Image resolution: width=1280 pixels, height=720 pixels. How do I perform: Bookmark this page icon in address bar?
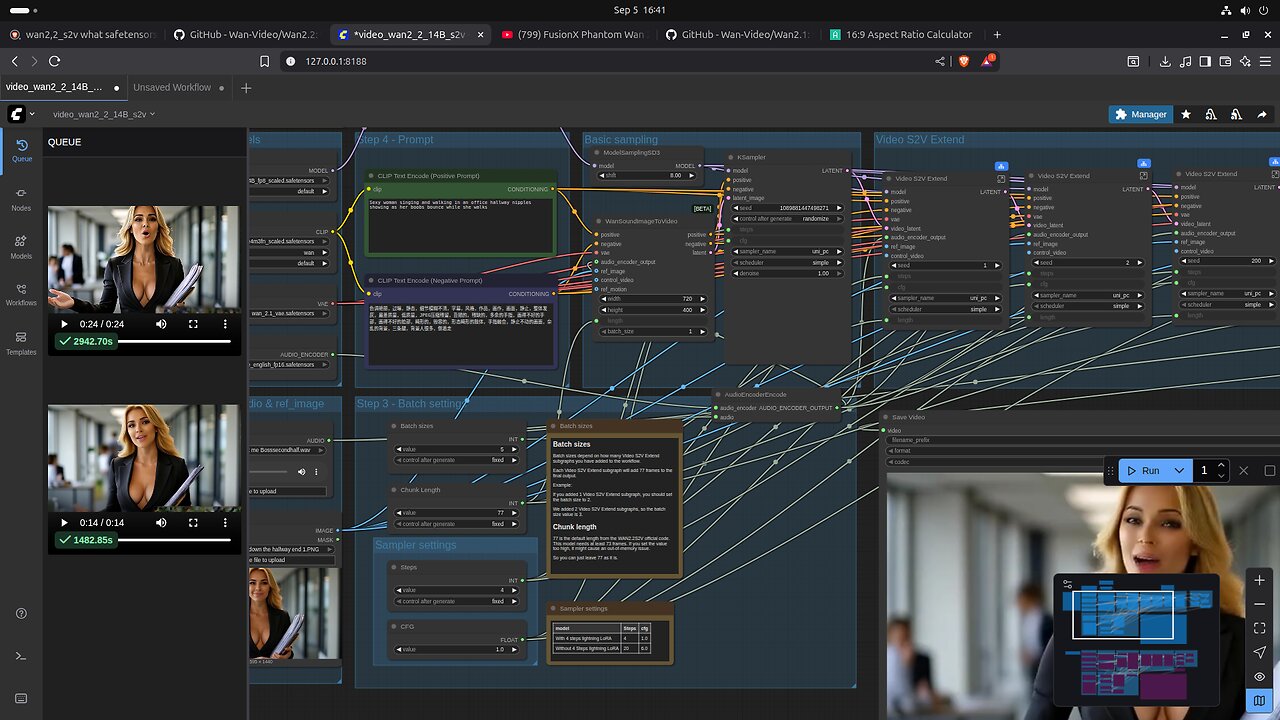264,61
